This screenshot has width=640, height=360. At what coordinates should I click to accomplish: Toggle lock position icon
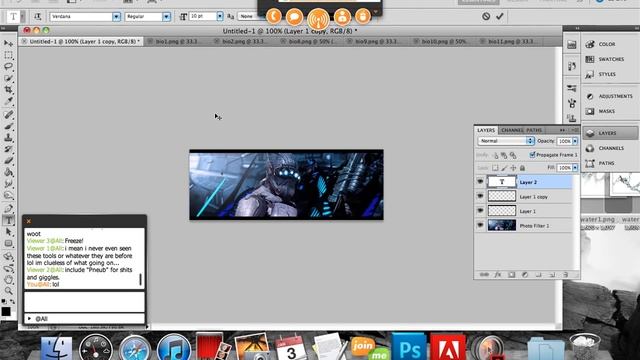(x=513, y=168)
